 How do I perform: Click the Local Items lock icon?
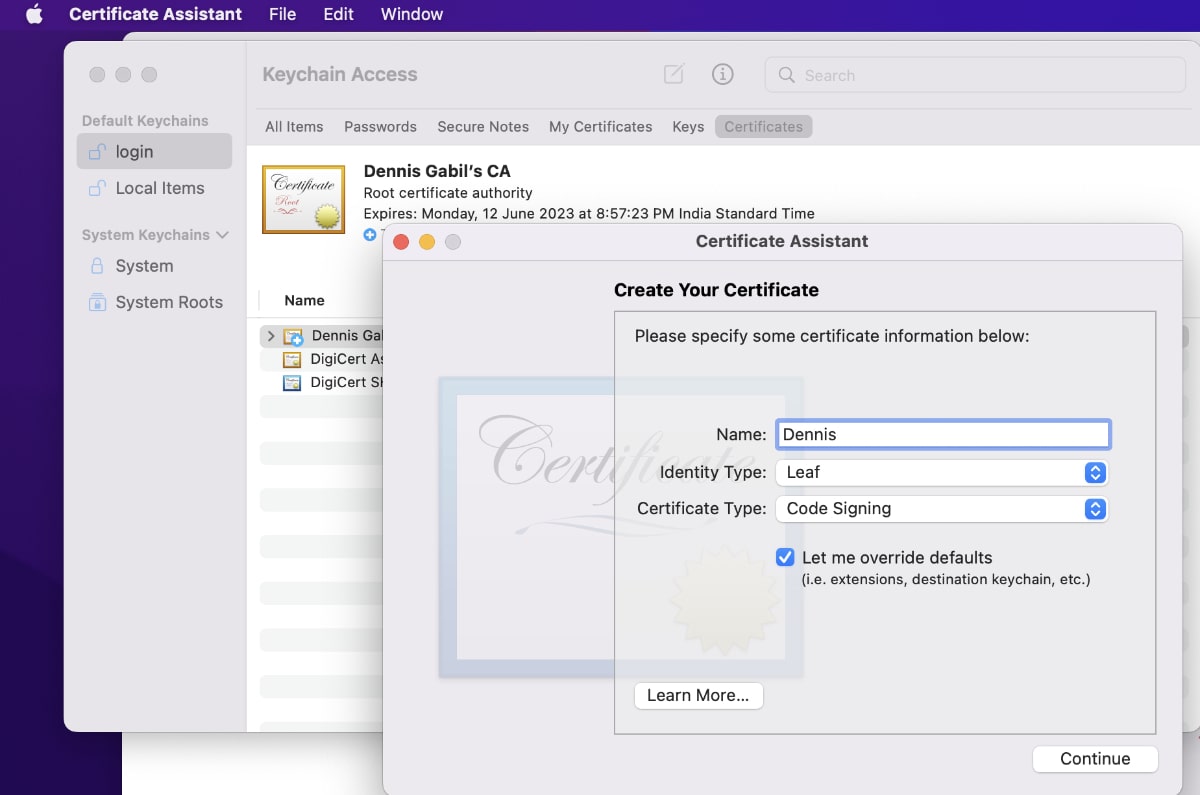(97, 188)
